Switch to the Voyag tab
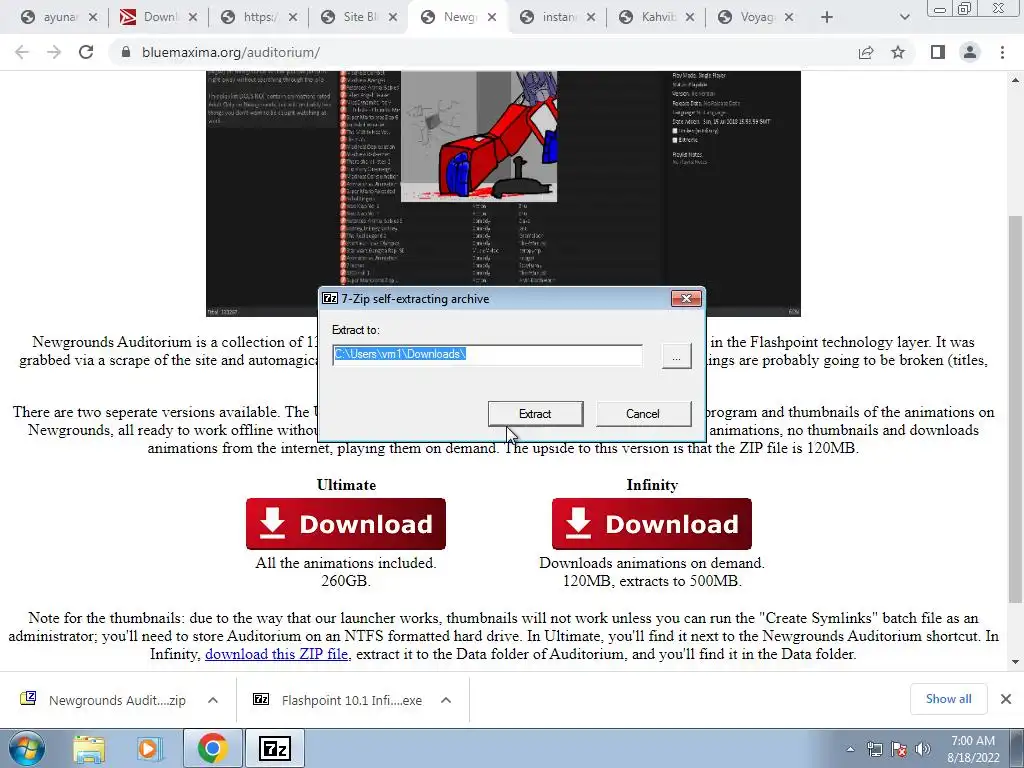The width and height of the screenshot is (1024, 768). click(x=756, y=17)
